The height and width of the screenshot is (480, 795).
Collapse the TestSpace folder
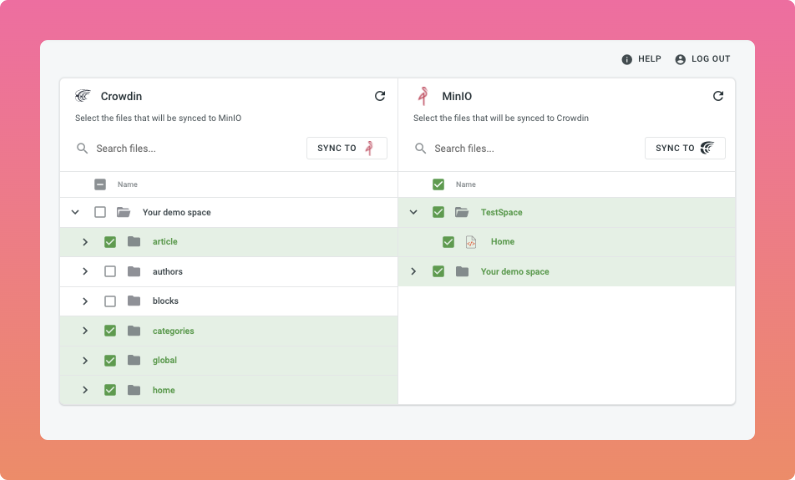(x=413, y=212)
